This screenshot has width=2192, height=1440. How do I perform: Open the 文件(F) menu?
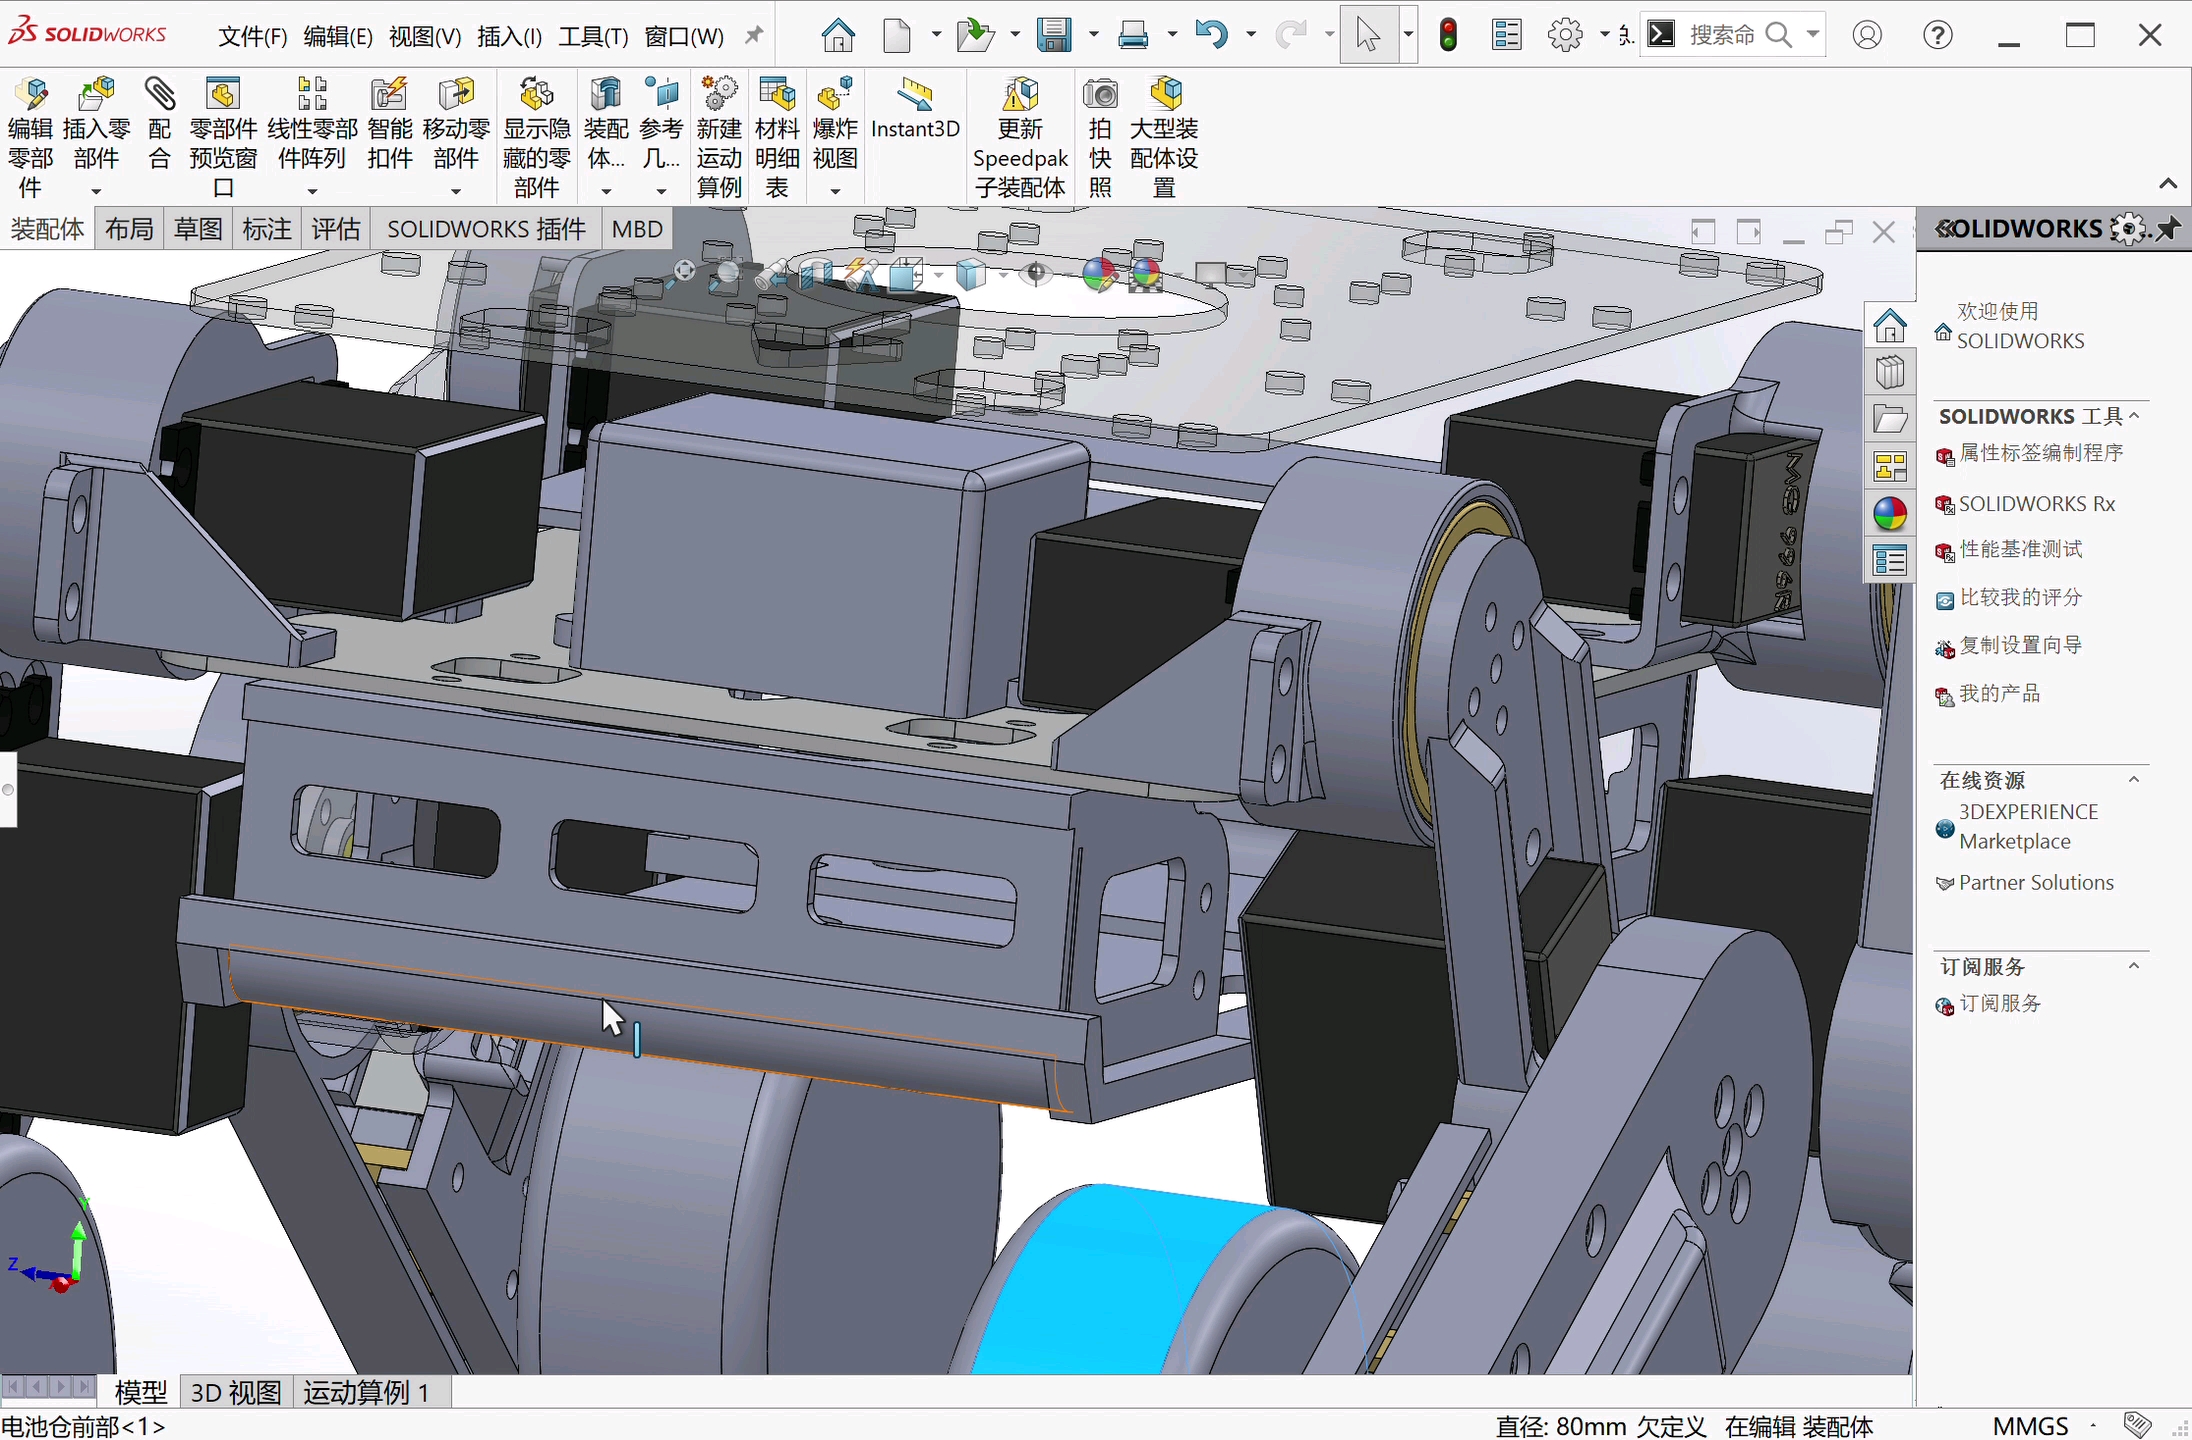(252, 37)
